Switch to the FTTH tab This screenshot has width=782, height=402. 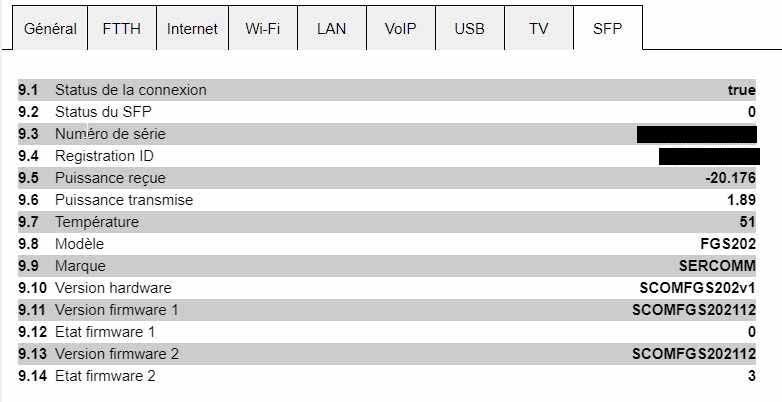tap(122, 29)
